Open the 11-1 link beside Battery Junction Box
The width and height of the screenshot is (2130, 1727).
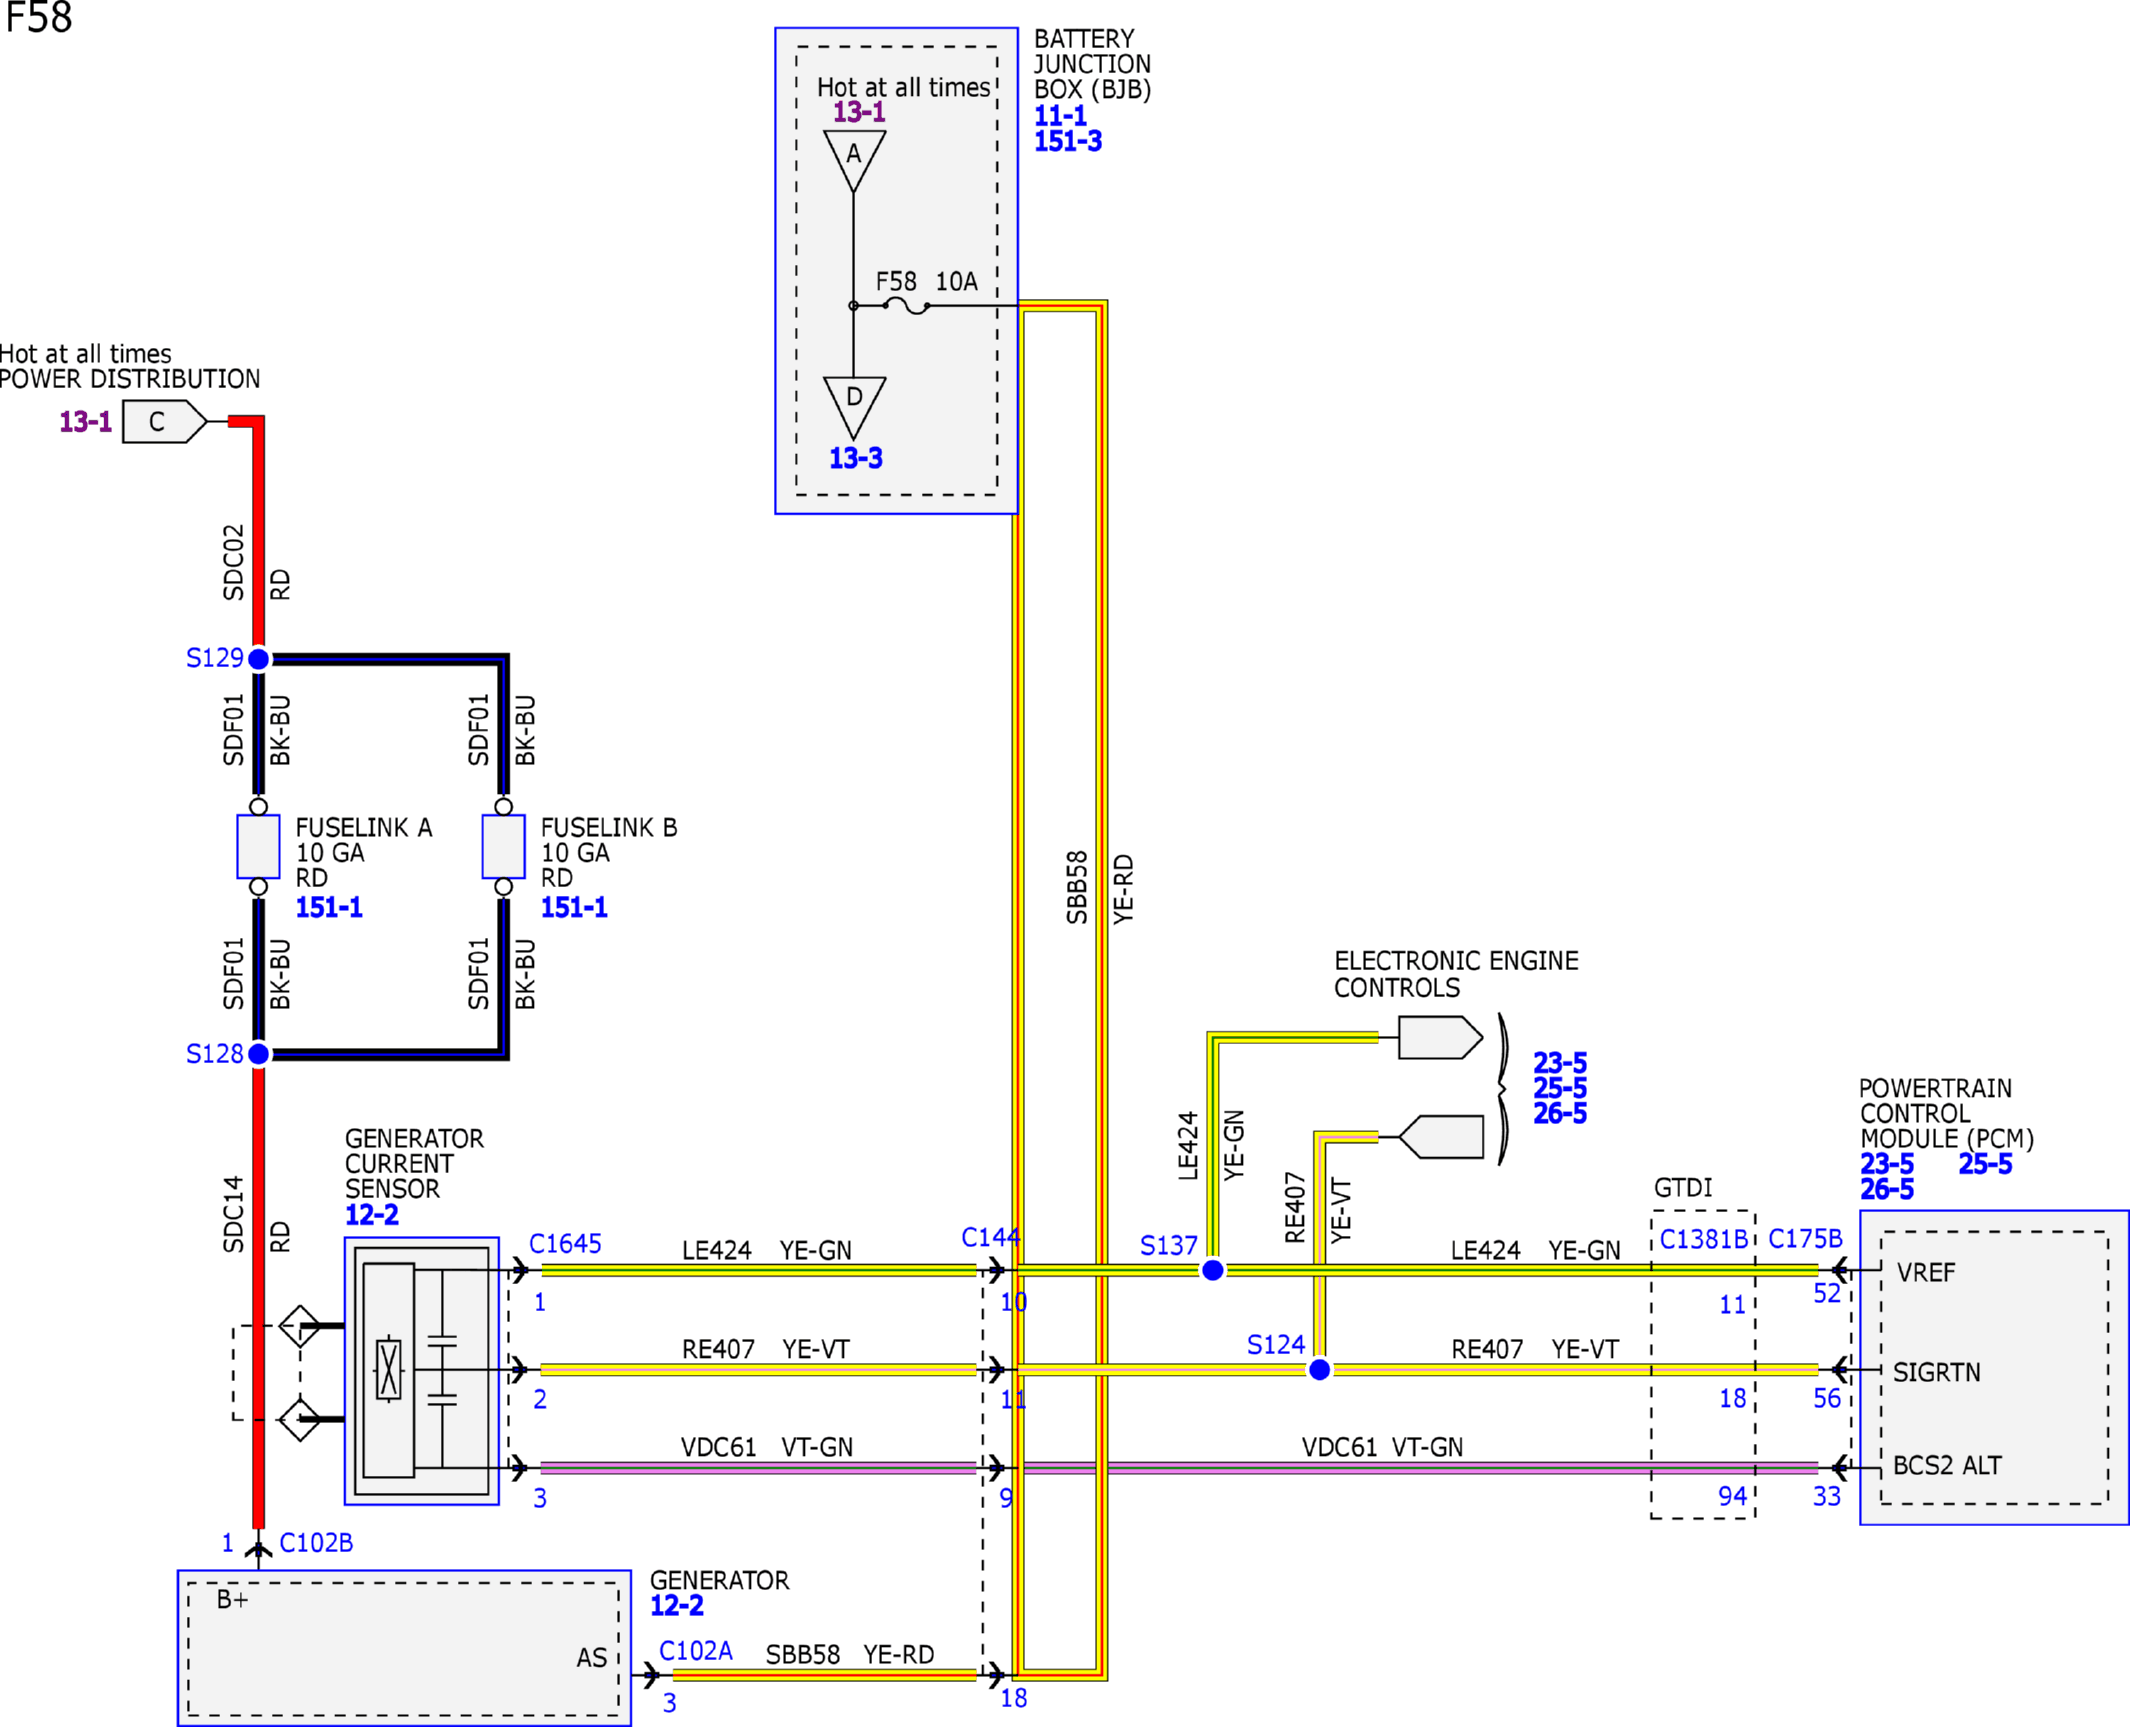[x=1060, y=116]
